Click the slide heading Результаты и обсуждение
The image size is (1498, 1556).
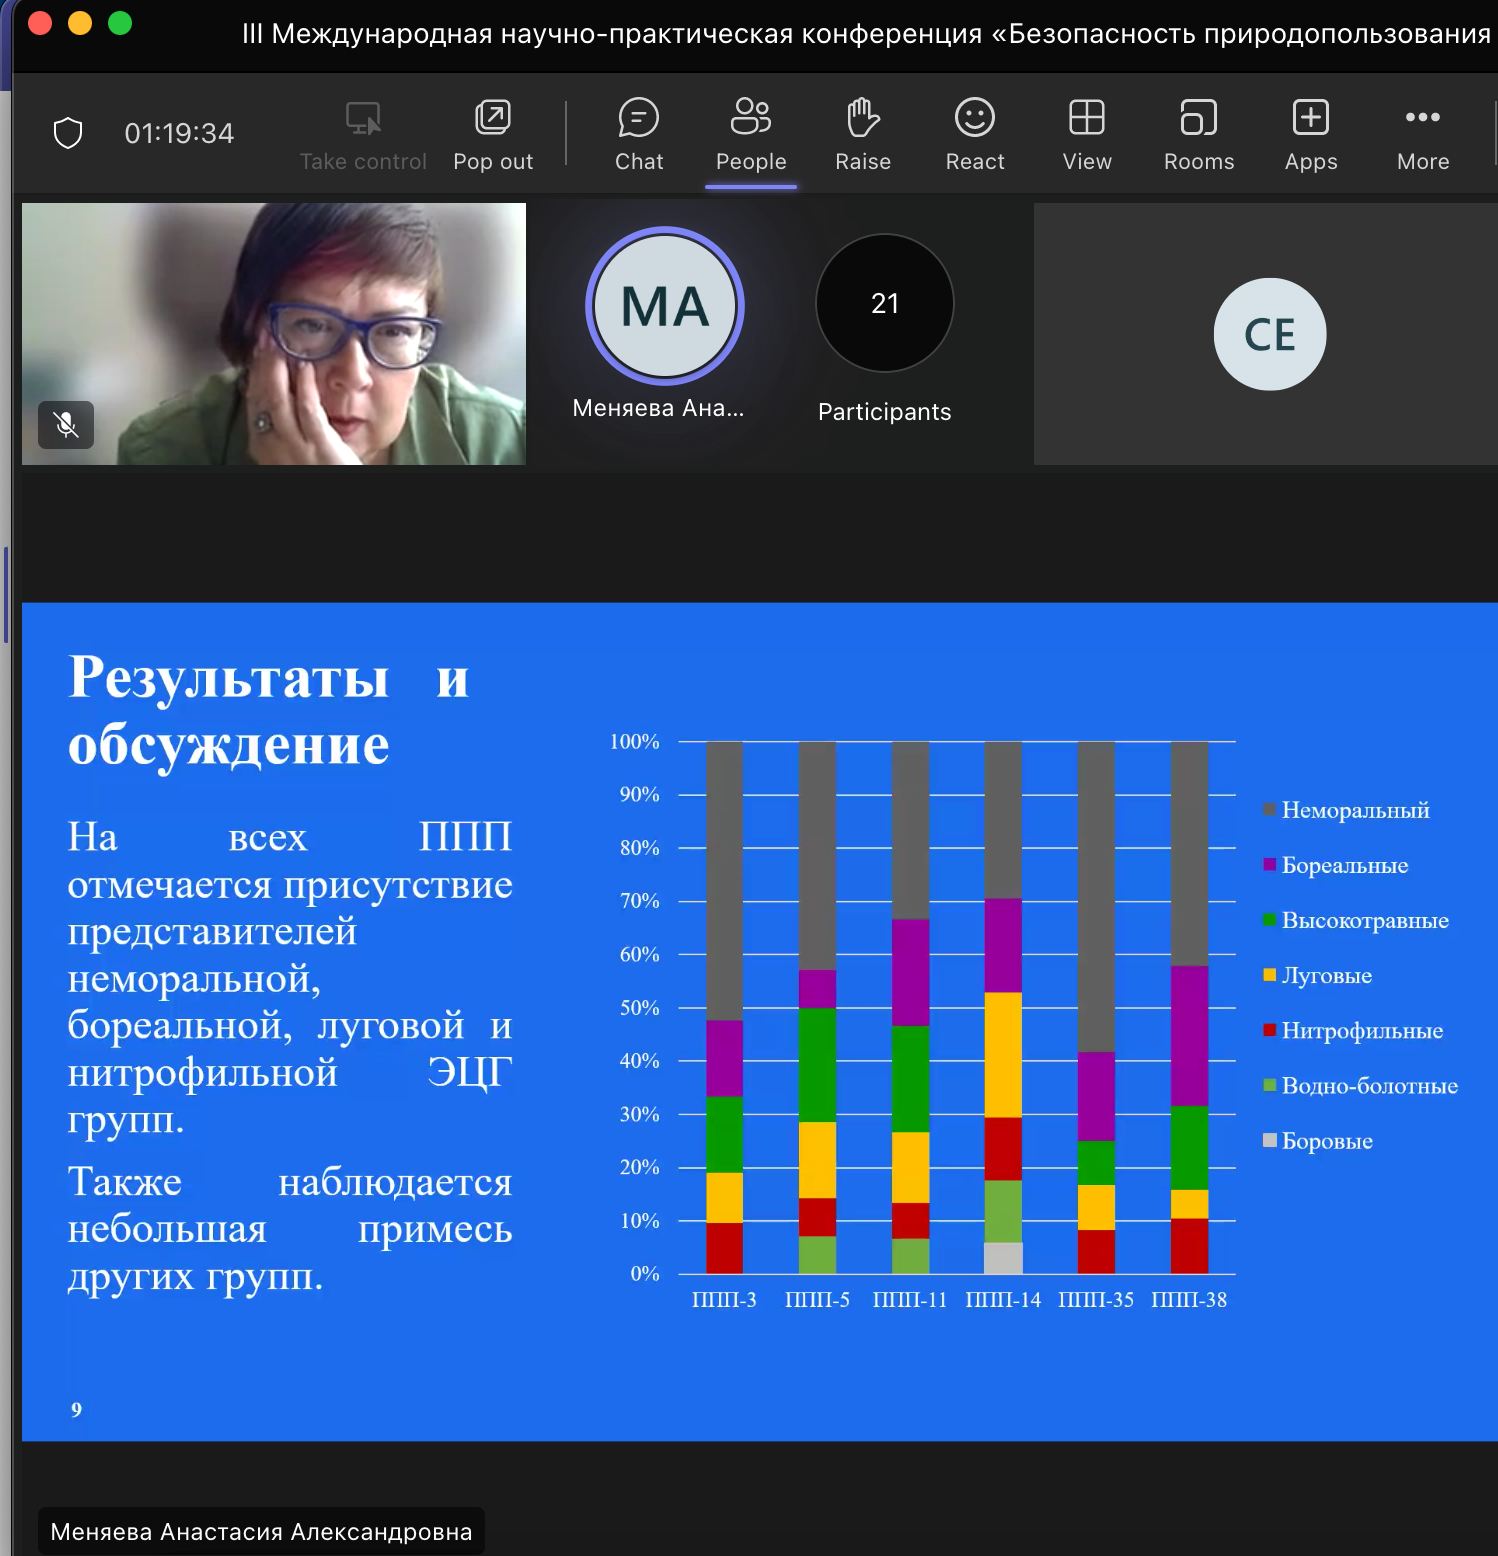click(x=268, y=710)
